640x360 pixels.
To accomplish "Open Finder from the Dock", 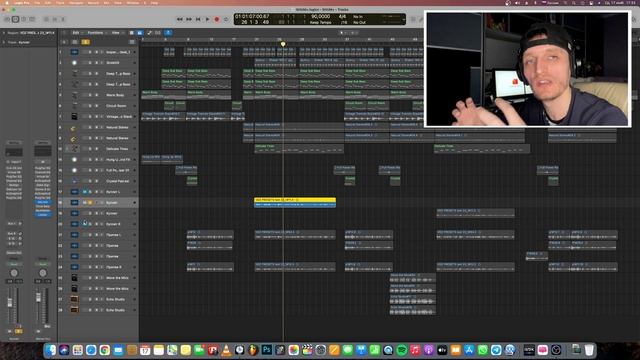I will coord(51,350).
